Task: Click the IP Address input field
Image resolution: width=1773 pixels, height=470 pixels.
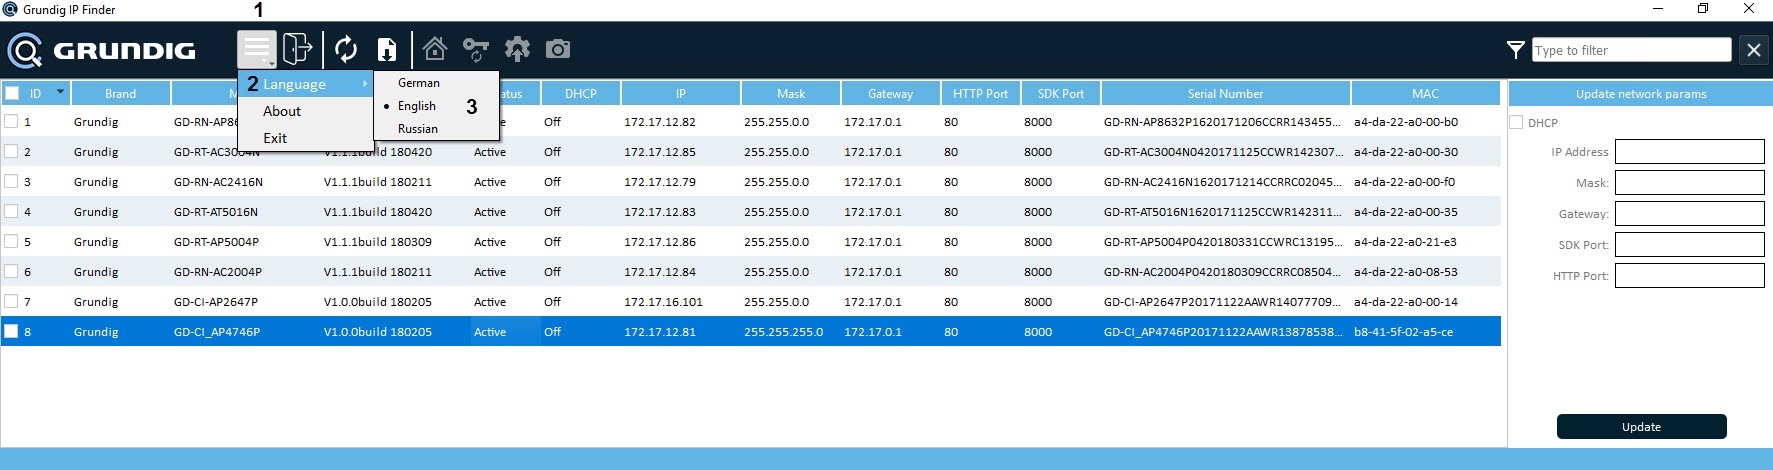Action: pos(1689,152)
